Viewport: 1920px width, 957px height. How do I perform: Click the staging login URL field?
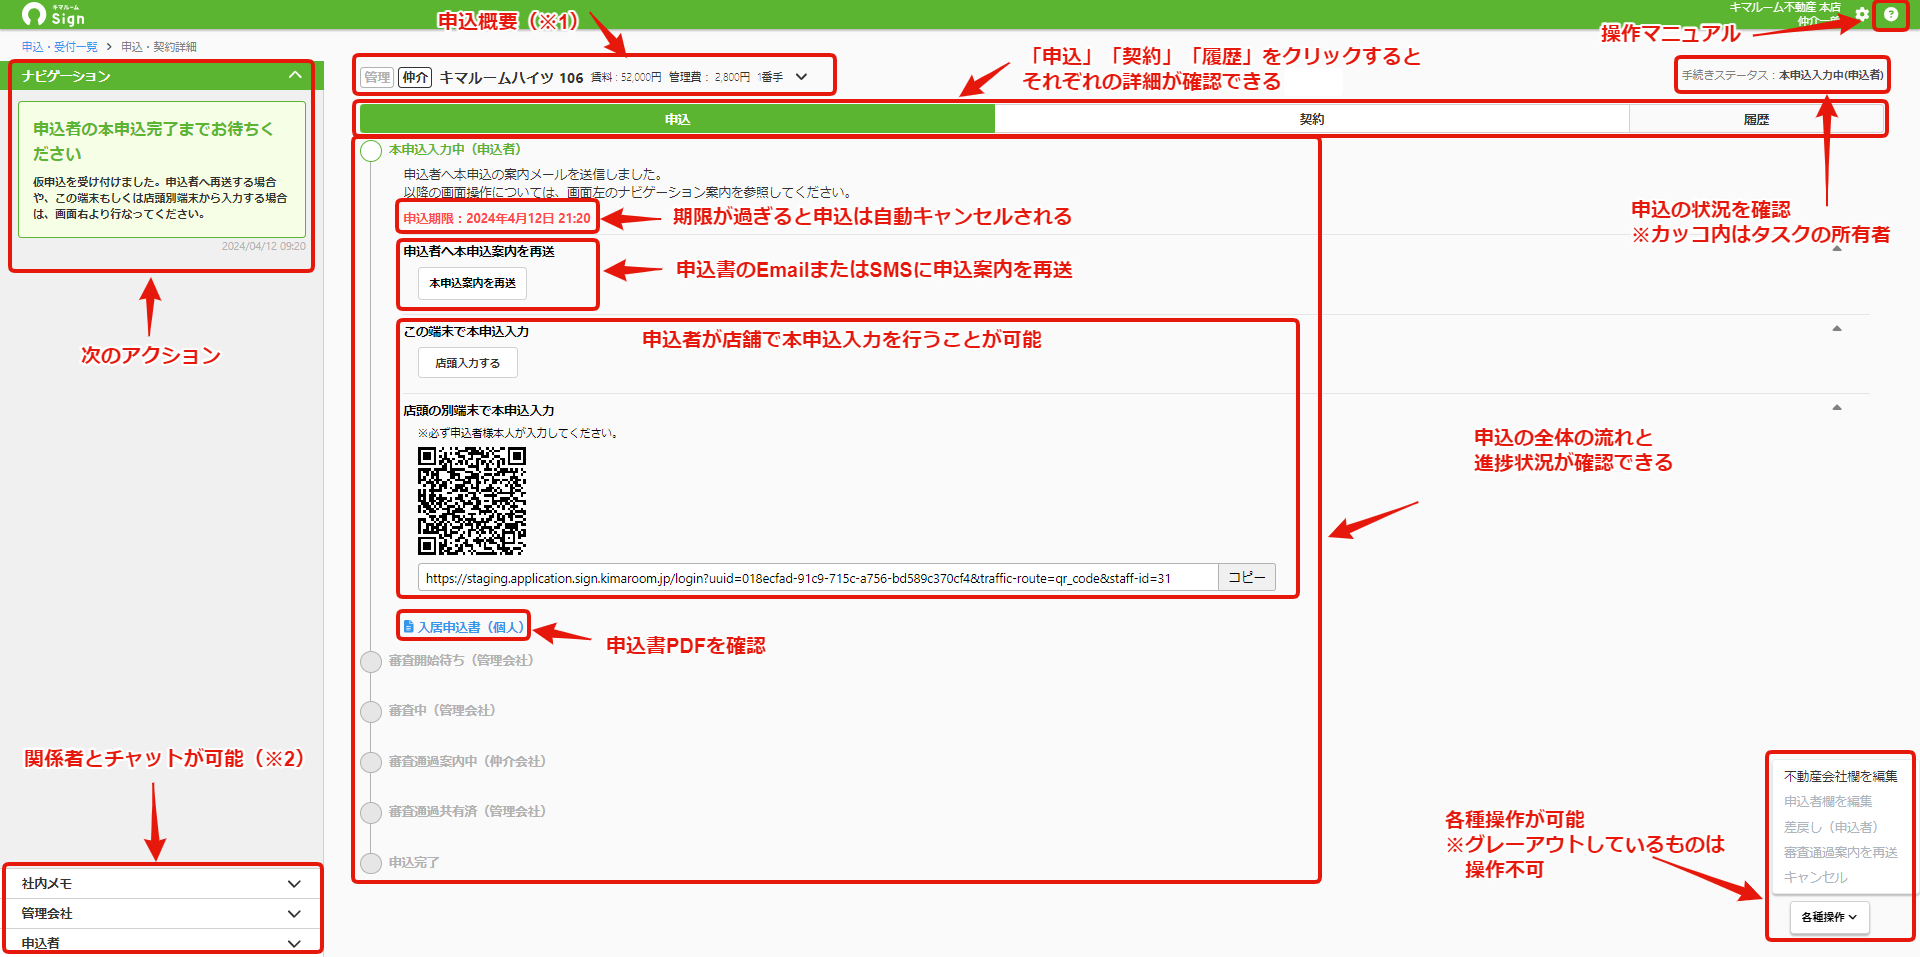[818, 578]
